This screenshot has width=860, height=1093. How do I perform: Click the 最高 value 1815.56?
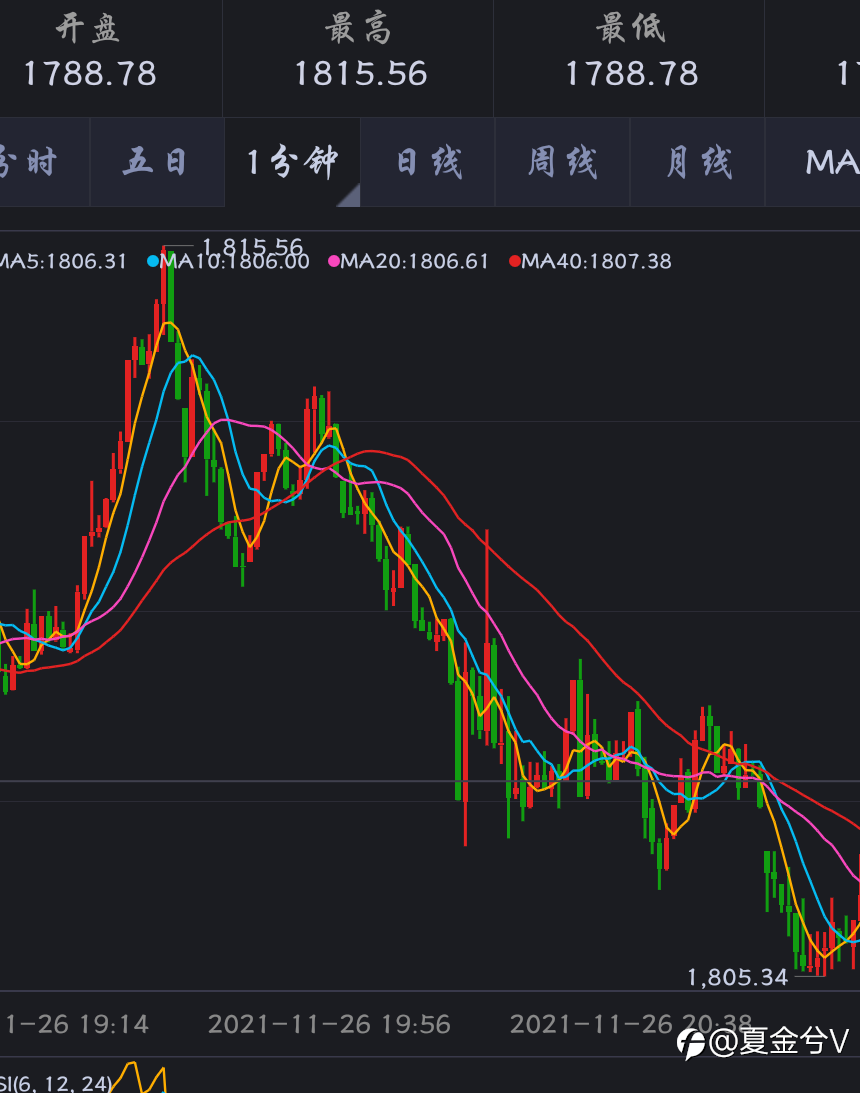(360, 74)
